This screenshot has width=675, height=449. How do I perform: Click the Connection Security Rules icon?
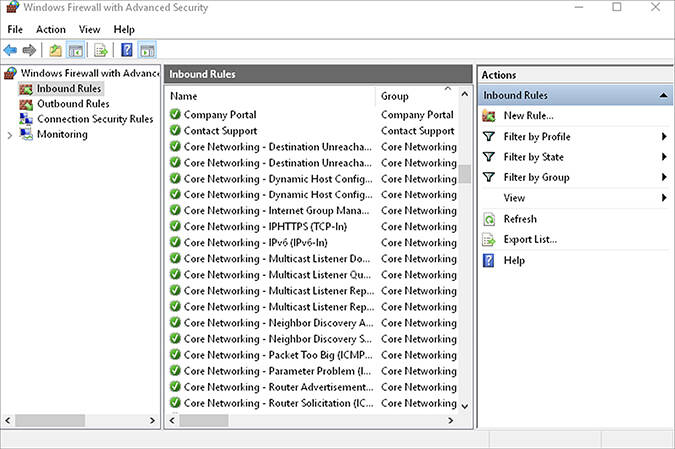(x=26, y=119)
